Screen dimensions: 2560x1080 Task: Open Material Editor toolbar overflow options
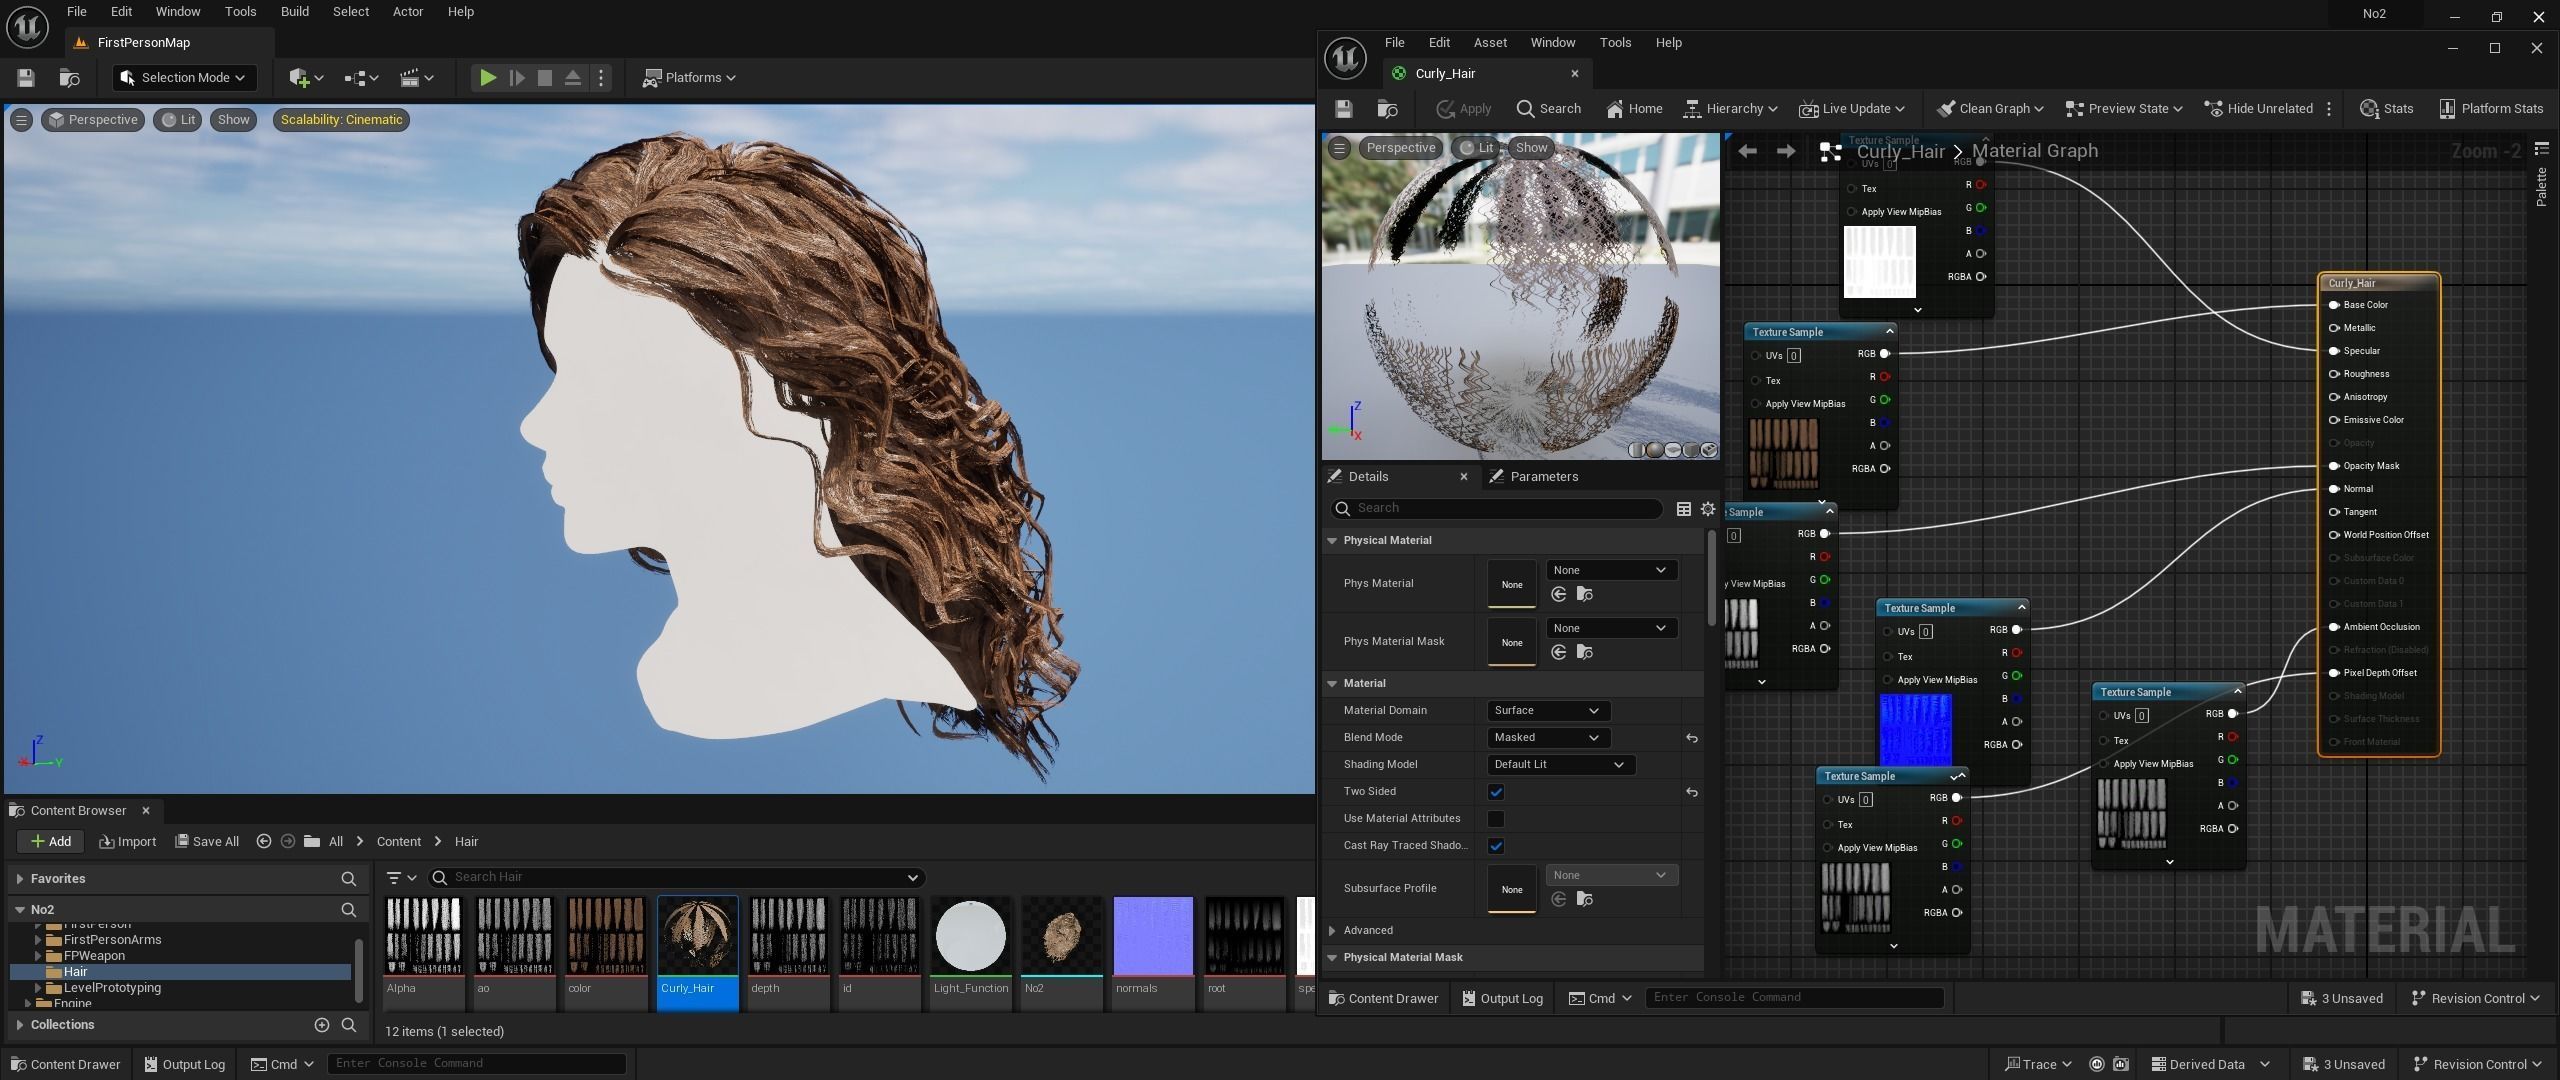[x=2329, y=109]
